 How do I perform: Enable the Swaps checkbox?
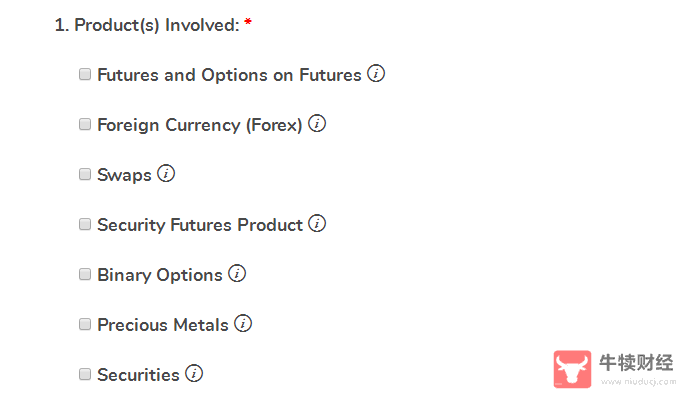click(85, 174)
